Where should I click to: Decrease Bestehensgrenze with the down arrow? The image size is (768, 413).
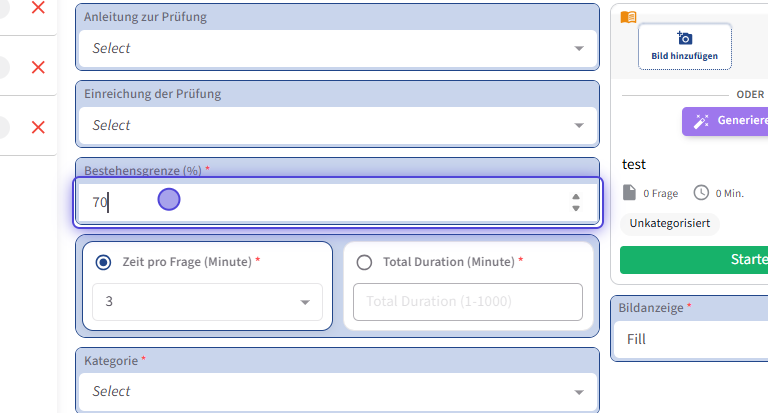576,209
